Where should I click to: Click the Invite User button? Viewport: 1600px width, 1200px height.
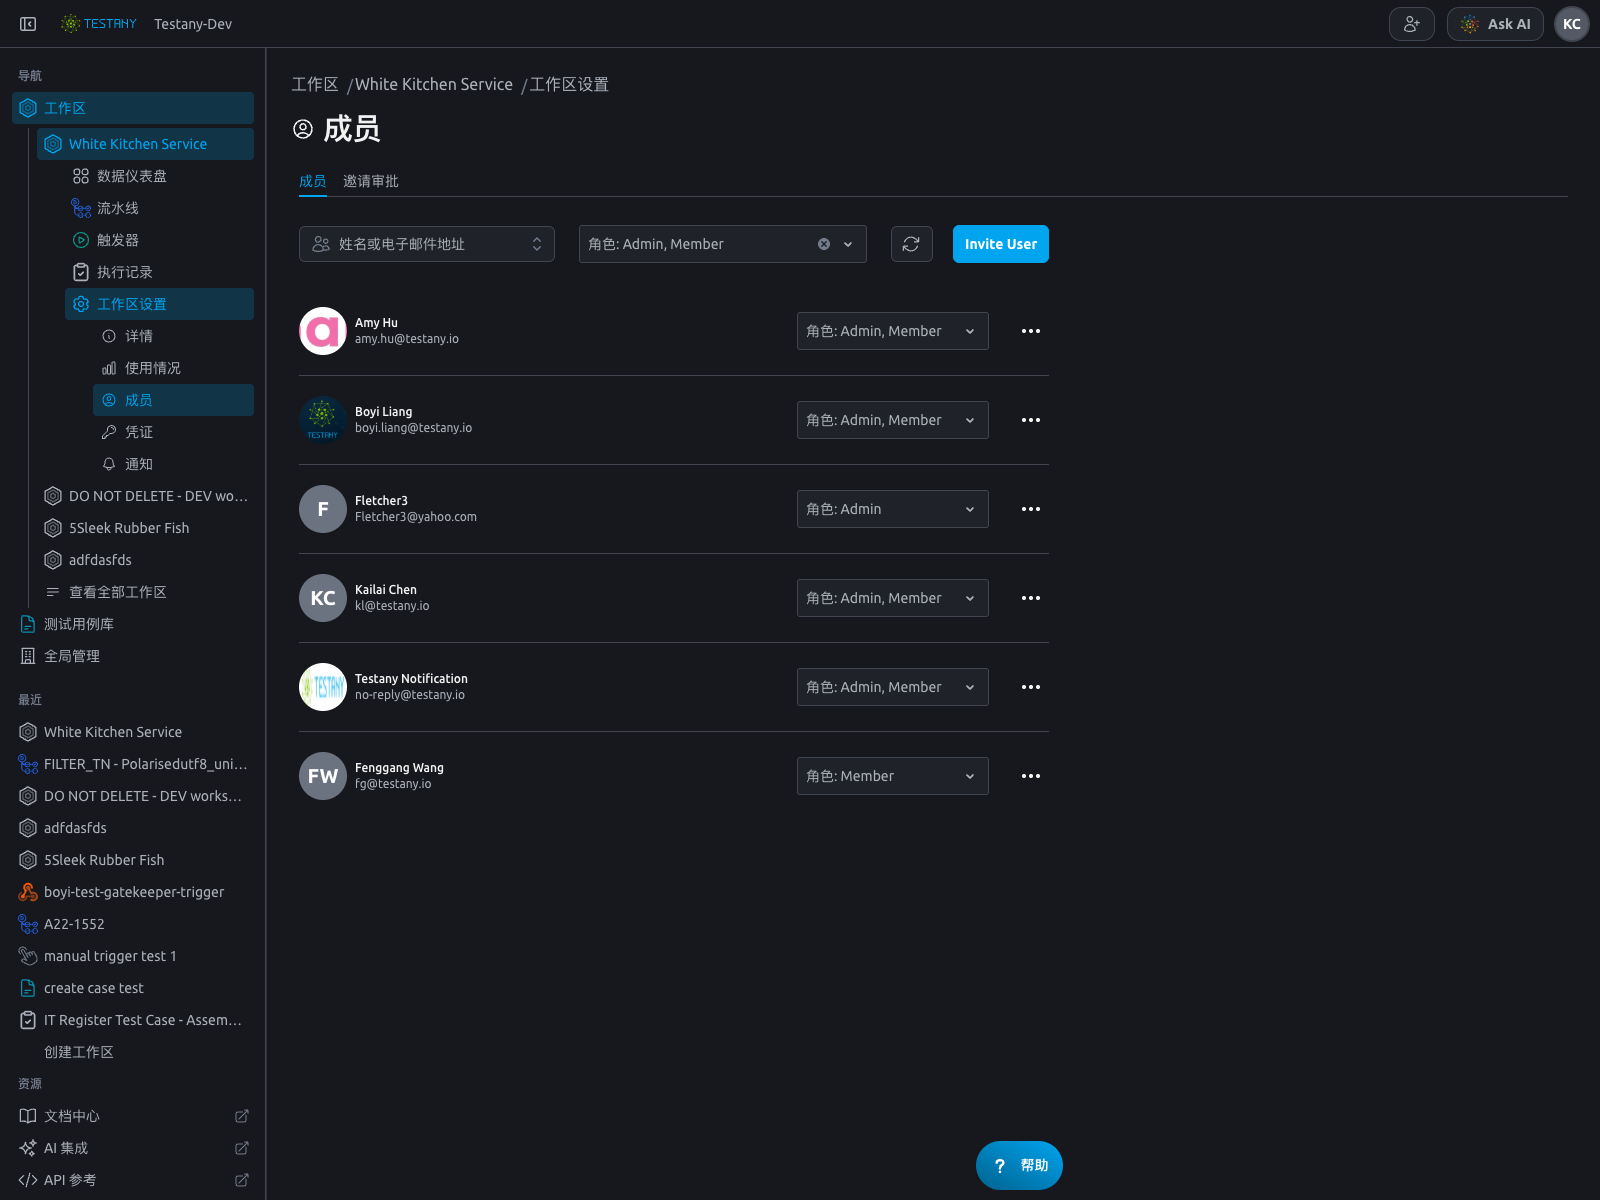pyautogui.click(x=1001, y=244)
